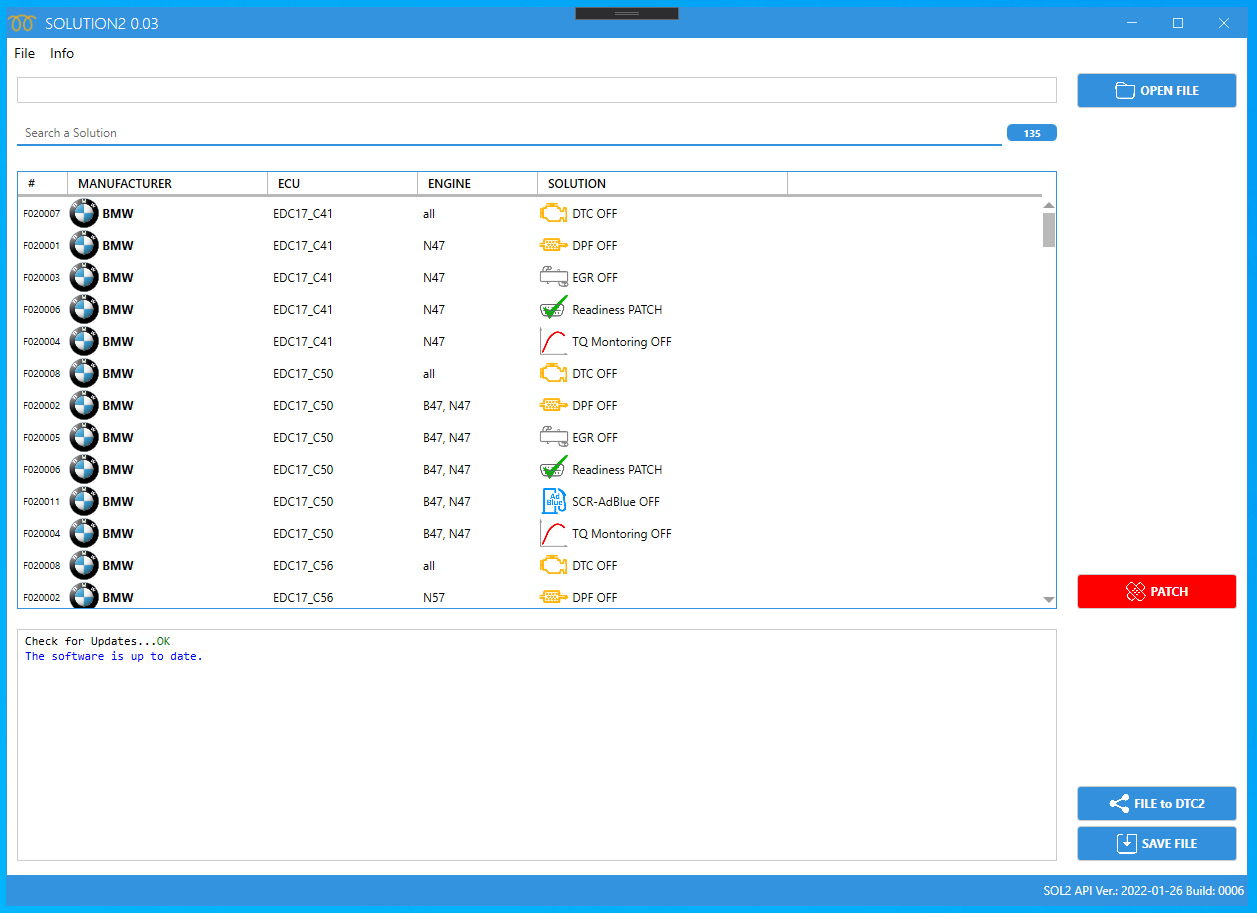Click the solution list scrollbar thumb
The height and width of the screenshot is (913, 1257).
[1049, 229]
